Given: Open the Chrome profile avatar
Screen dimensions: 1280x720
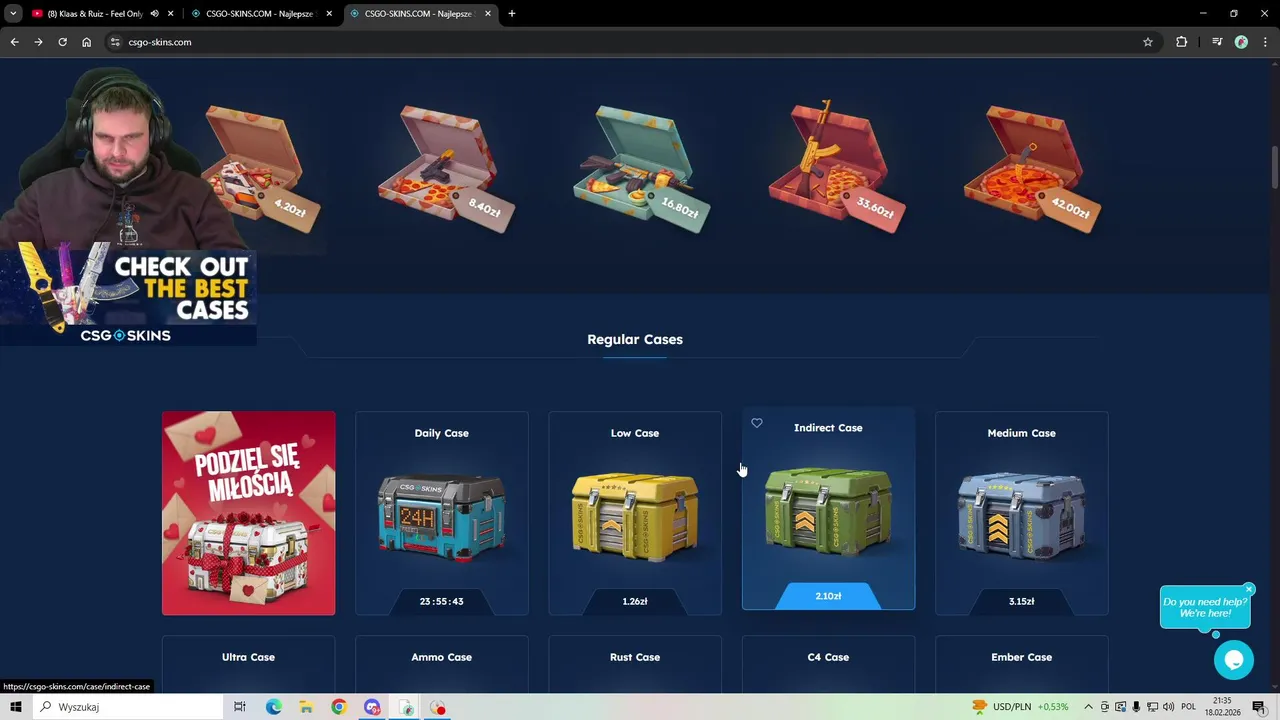Looking at the screenshot, I should (x=1241, y=42).
